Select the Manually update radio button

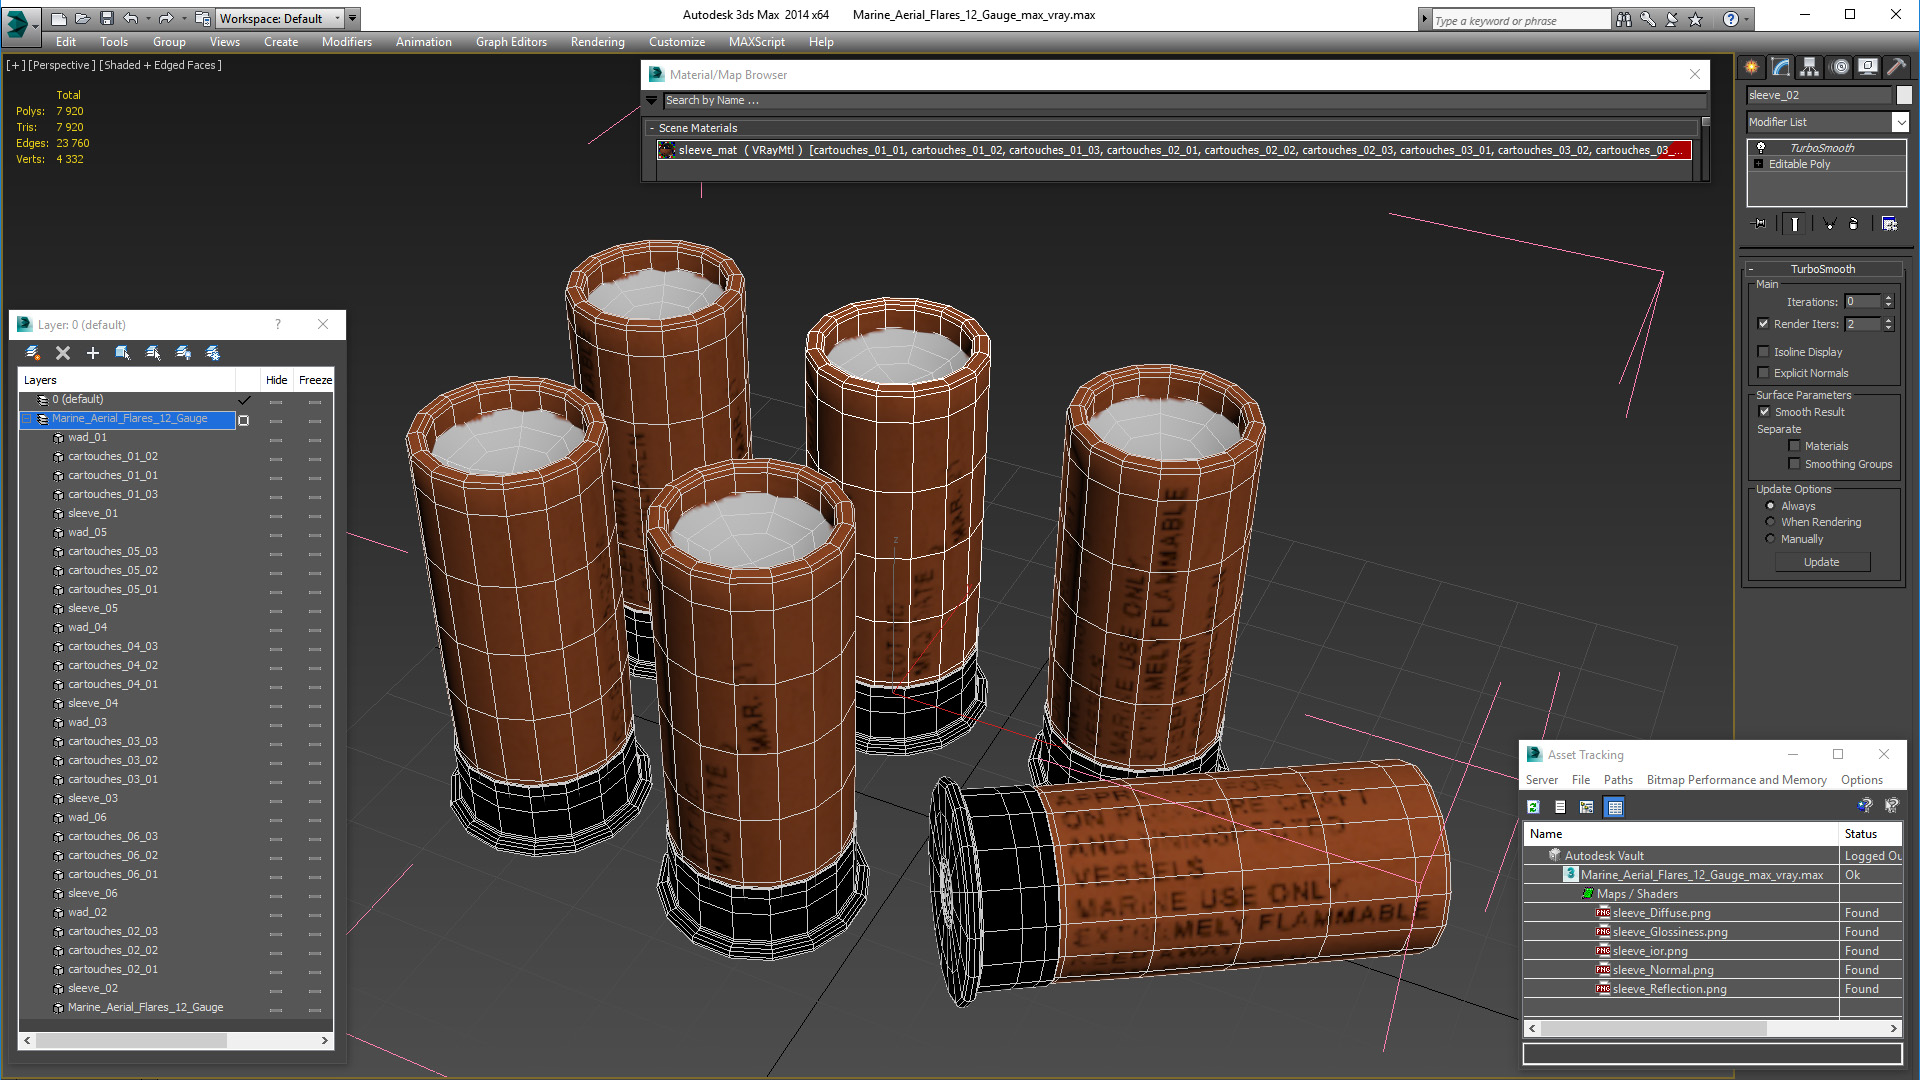[x=1771, y=539]
